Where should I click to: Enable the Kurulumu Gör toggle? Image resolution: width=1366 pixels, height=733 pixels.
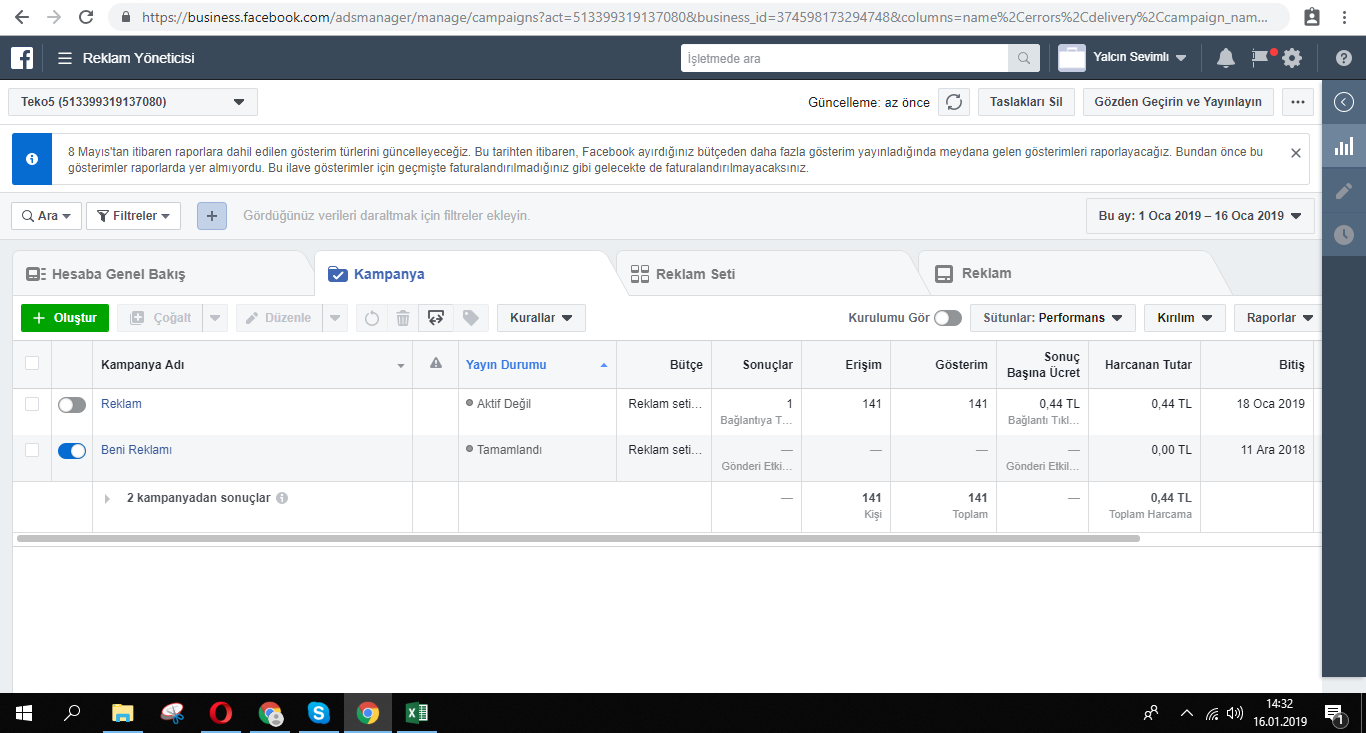pos(948,318)
